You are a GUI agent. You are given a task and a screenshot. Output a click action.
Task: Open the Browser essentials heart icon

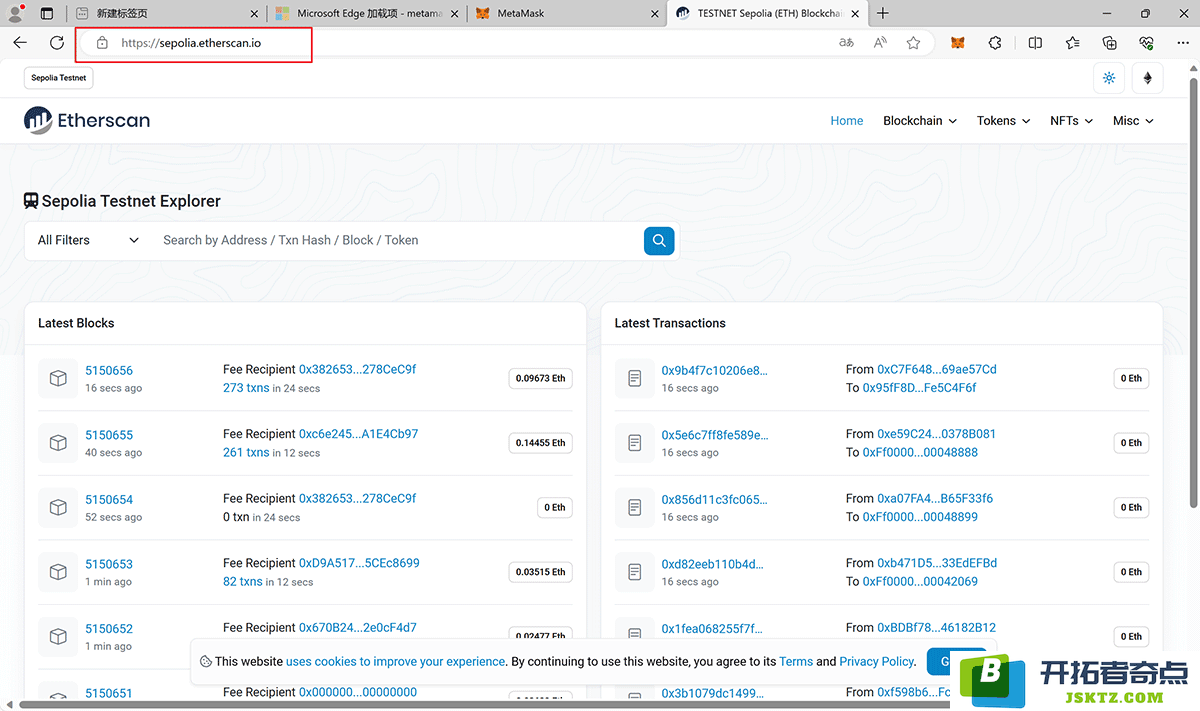click(x=1147, y=43)
